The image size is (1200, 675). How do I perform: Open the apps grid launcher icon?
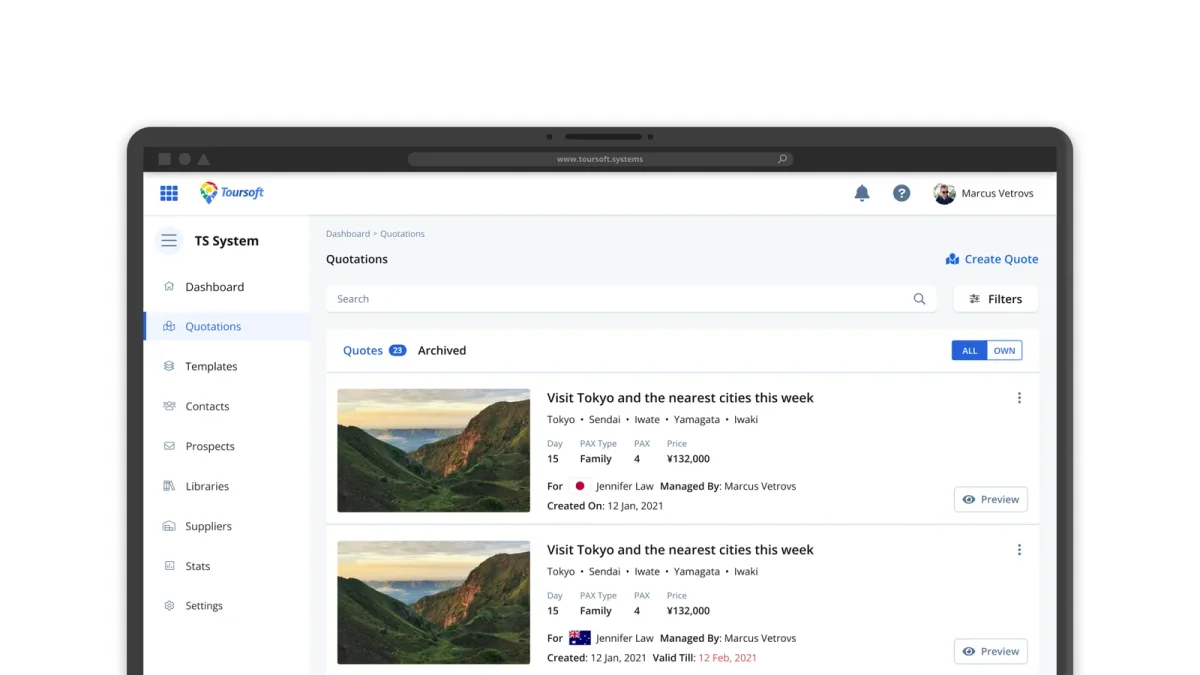[169, 193]
